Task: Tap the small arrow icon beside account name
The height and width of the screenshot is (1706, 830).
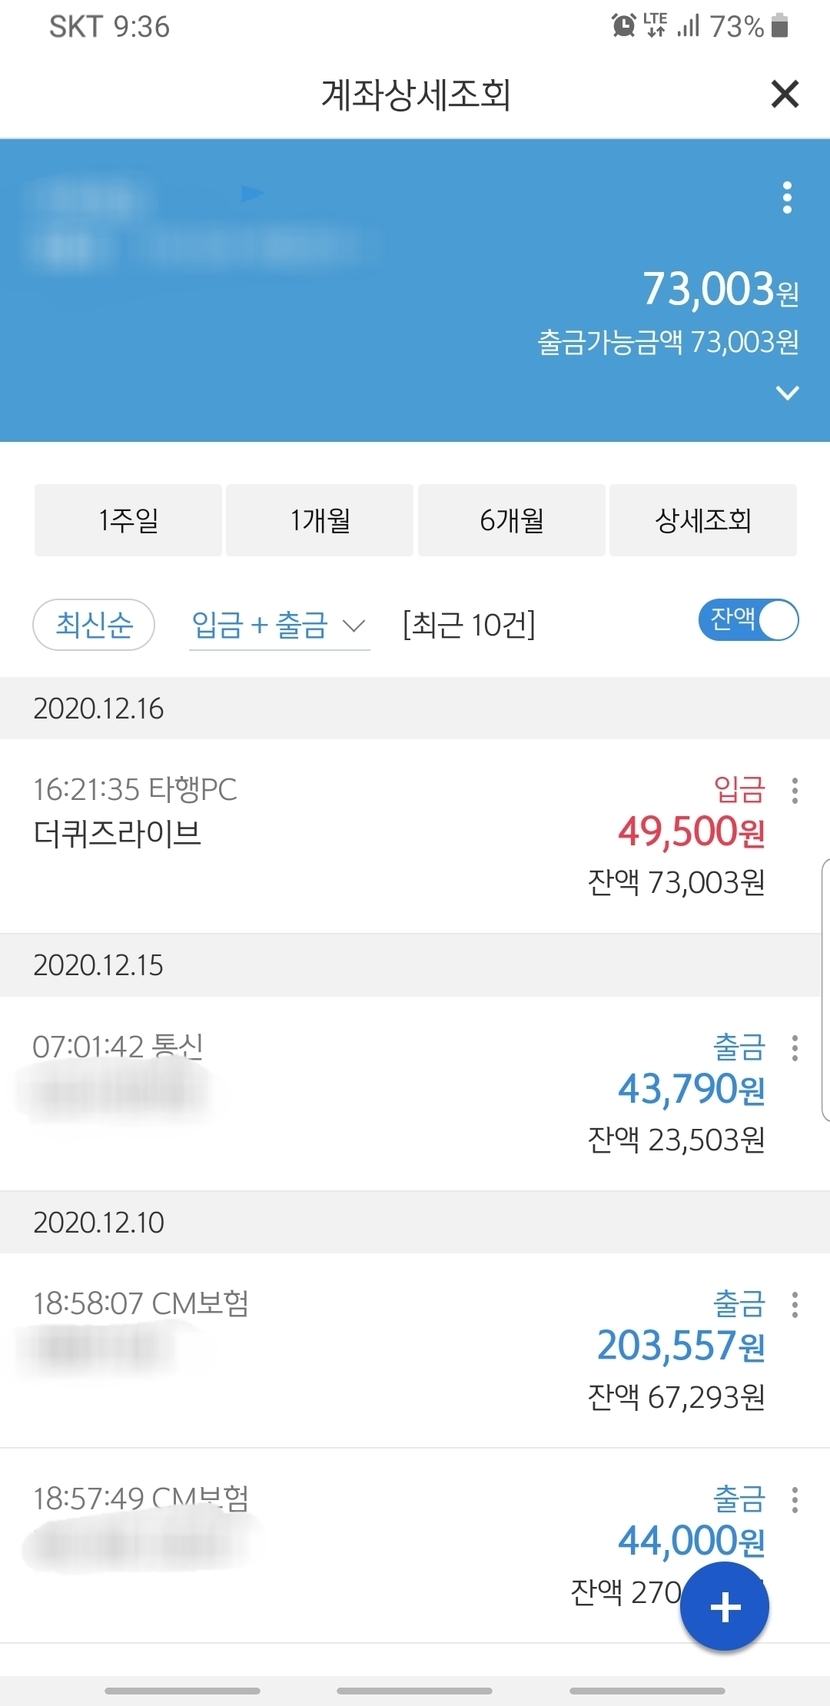Action: pos(252,193)
